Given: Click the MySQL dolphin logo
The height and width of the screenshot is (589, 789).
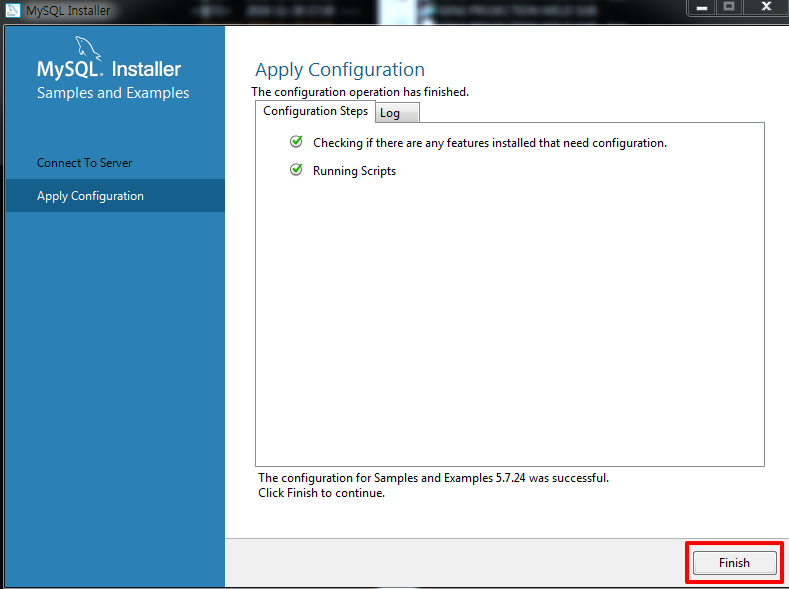Looking at the screenshot, I should point(88,48).
